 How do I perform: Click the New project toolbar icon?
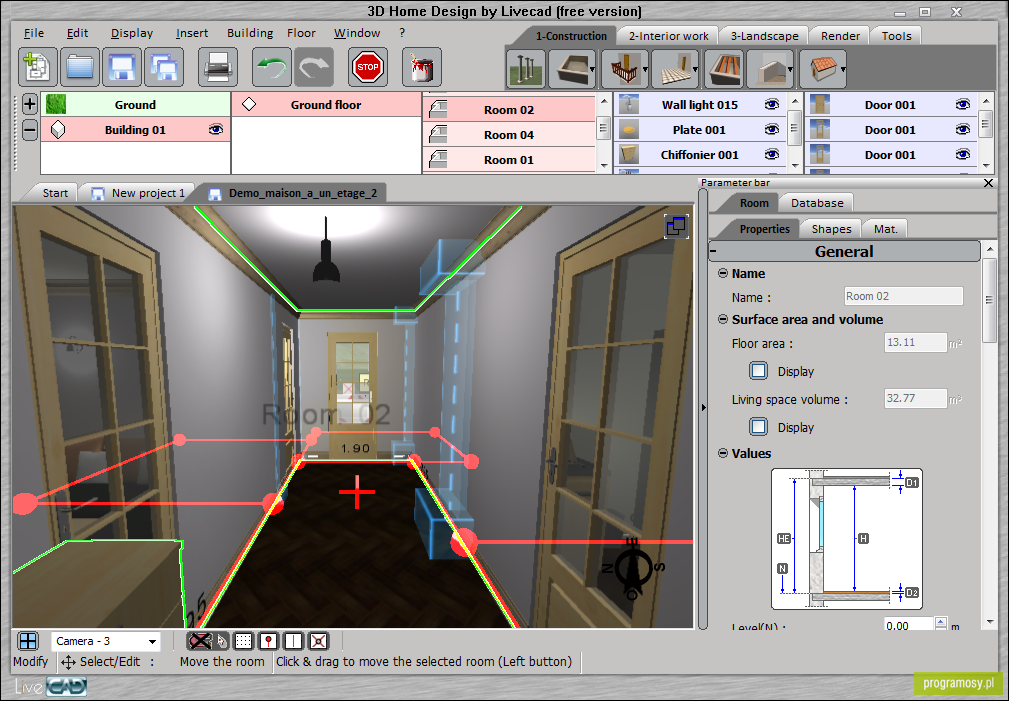[x=37, y=67]
